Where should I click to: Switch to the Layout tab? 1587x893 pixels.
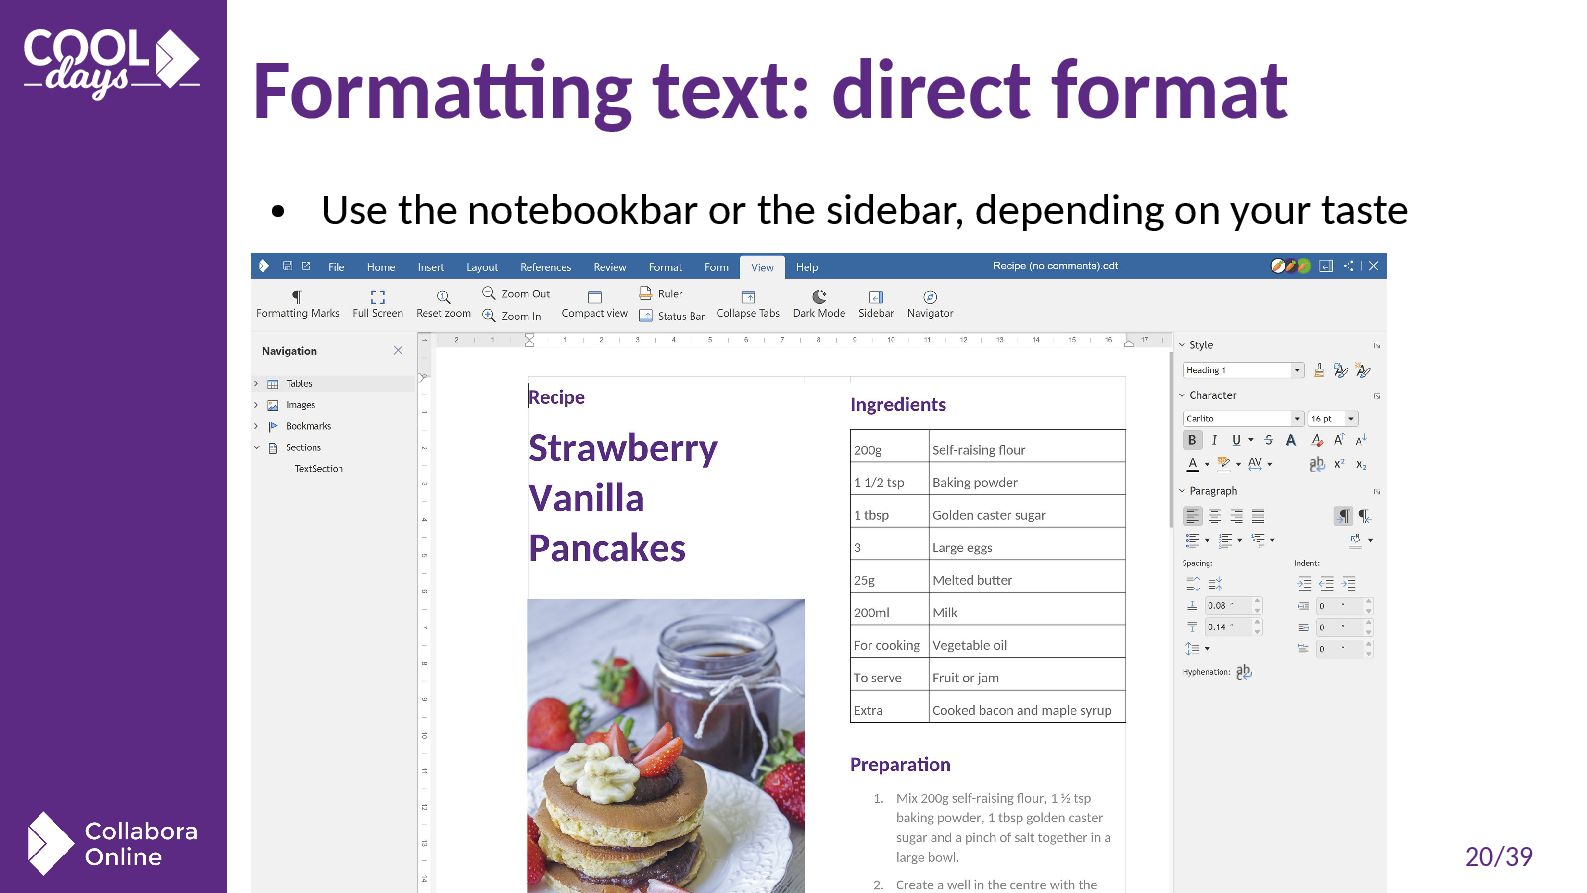click(482, 267)
